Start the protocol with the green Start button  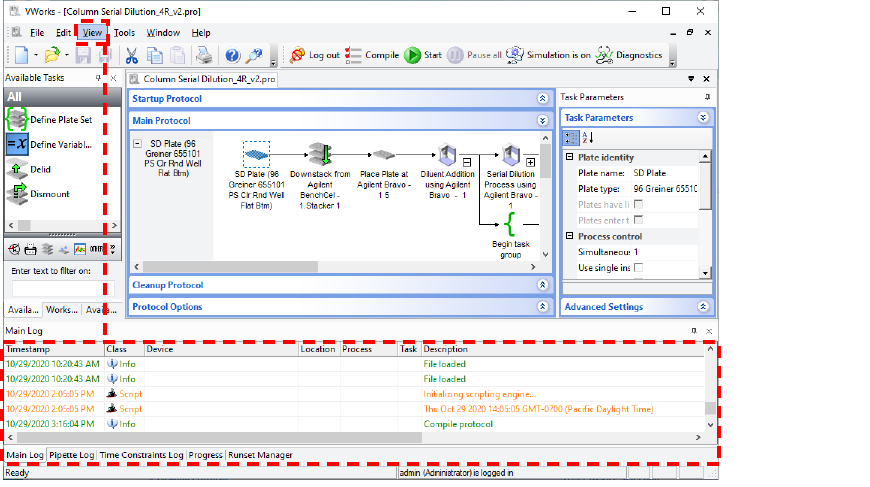click(423, 55)
